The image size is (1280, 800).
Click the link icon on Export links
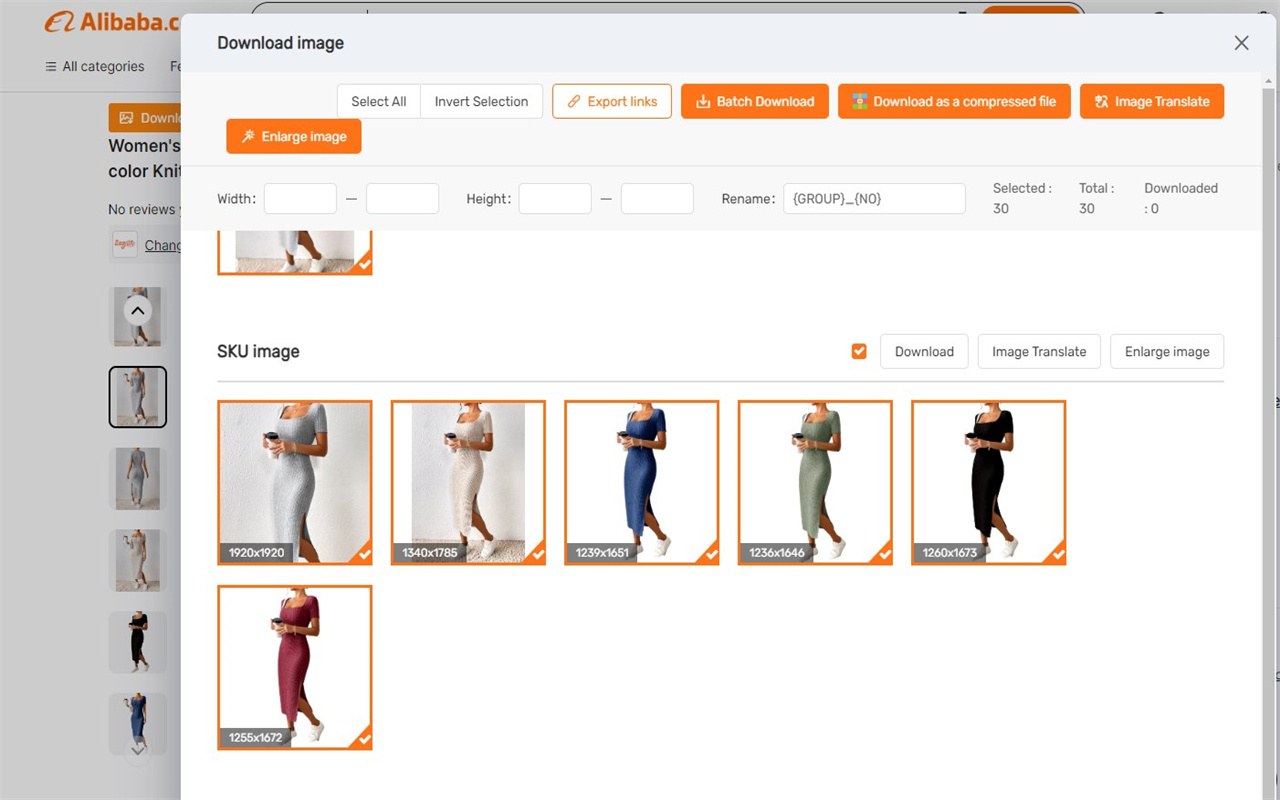click(x=574, y=101)
